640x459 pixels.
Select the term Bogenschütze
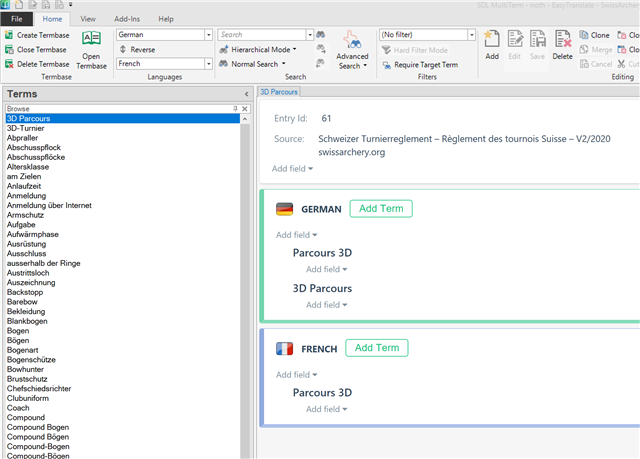pyautogui.click(x=31, y=360)
